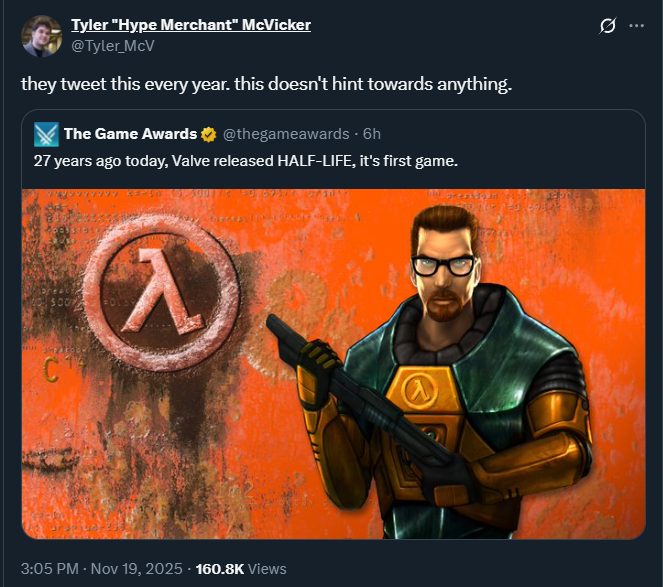Open Tyler "Hype Merchant" McVicker name link
Screen dimensions: 663x587
click(191, 25)
